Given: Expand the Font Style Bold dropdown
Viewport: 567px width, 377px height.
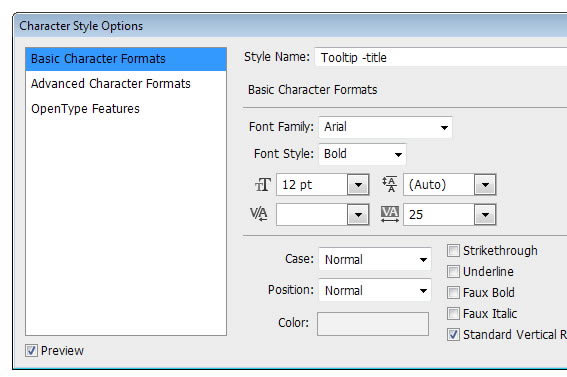Looking at the screenshot, I should click(362, 154).
